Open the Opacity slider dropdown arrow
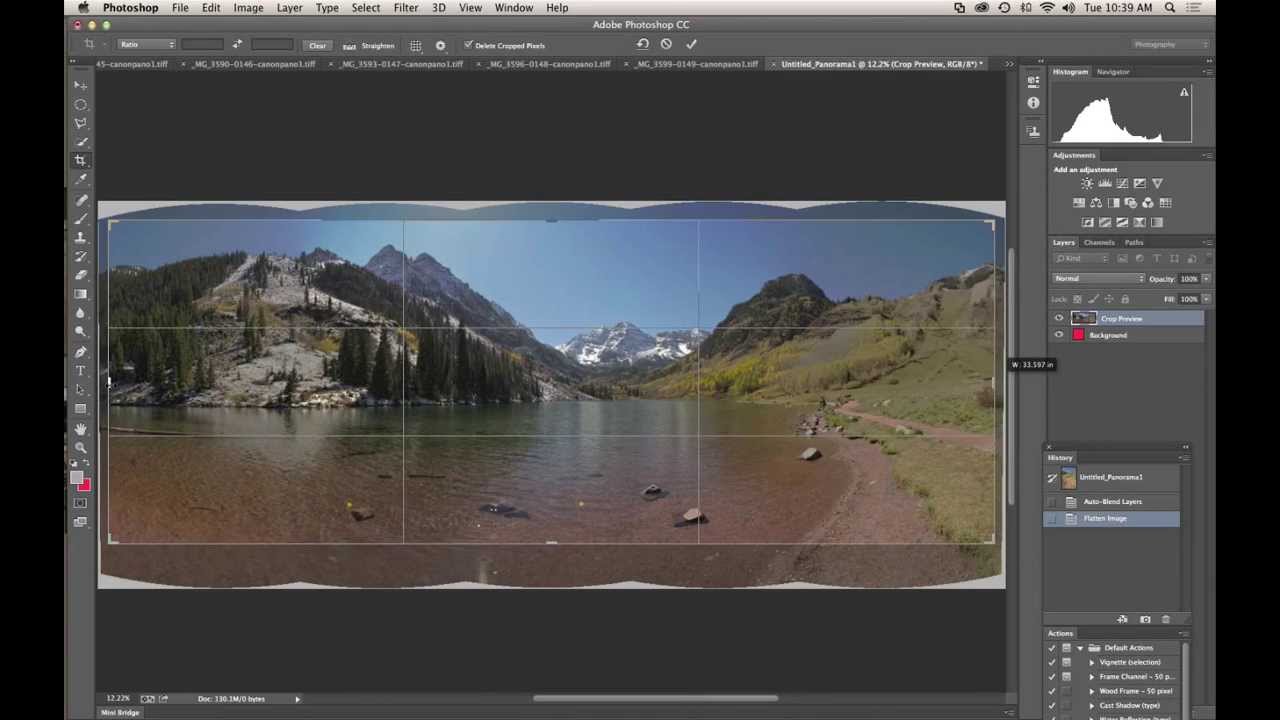The width and height of the screenshot is (1280, 720). [1205, 279]
